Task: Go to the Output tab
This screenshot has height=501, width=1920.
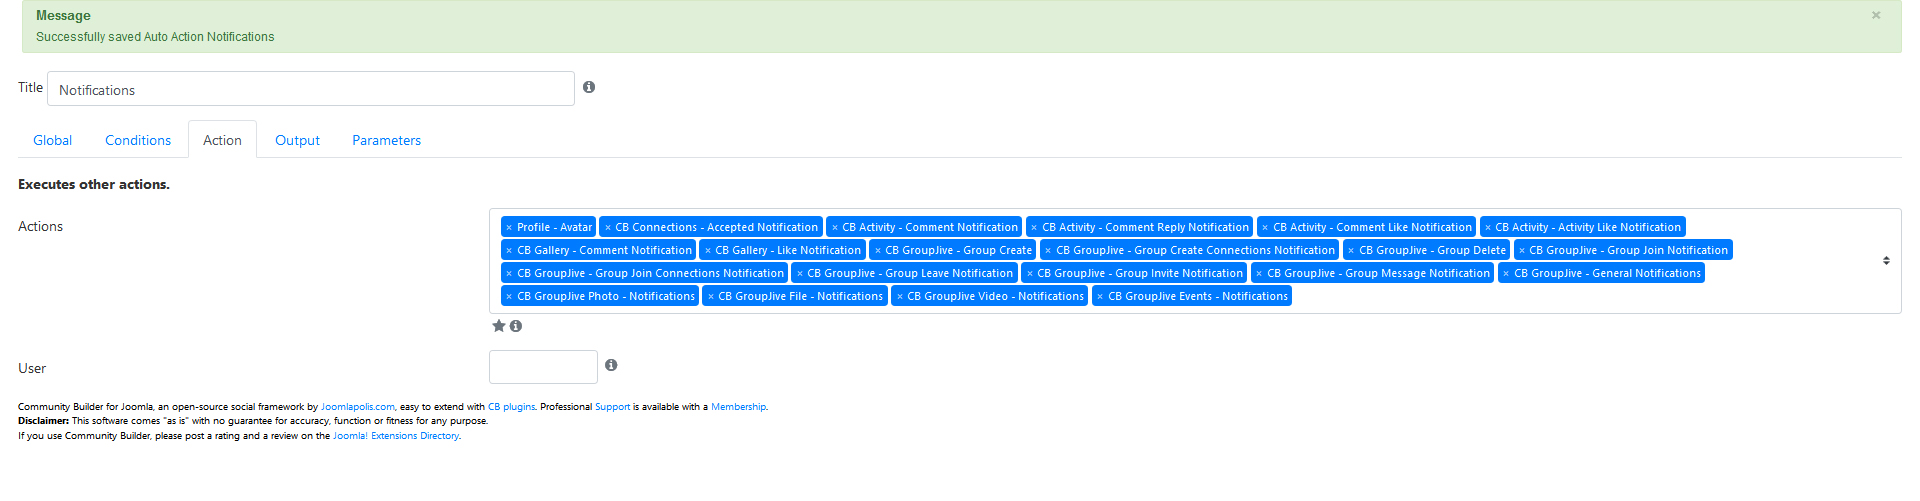Action: tap(297, 140)
